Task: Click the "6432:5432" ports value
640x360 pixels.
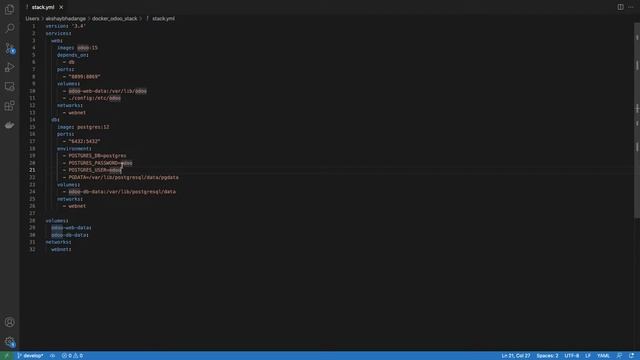Action: pyautogui.click(x=84, y=141)
